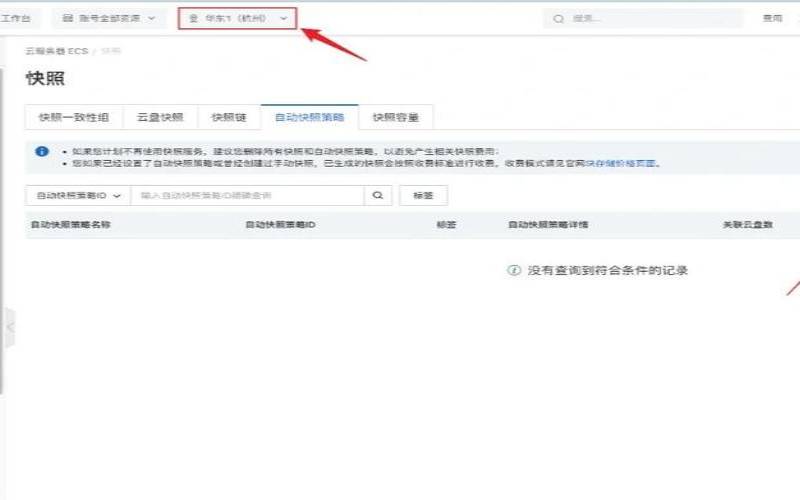This screenshot has width=800, height=500.
Task: Switch to the 云盘快照 tab
Action: 160,117
